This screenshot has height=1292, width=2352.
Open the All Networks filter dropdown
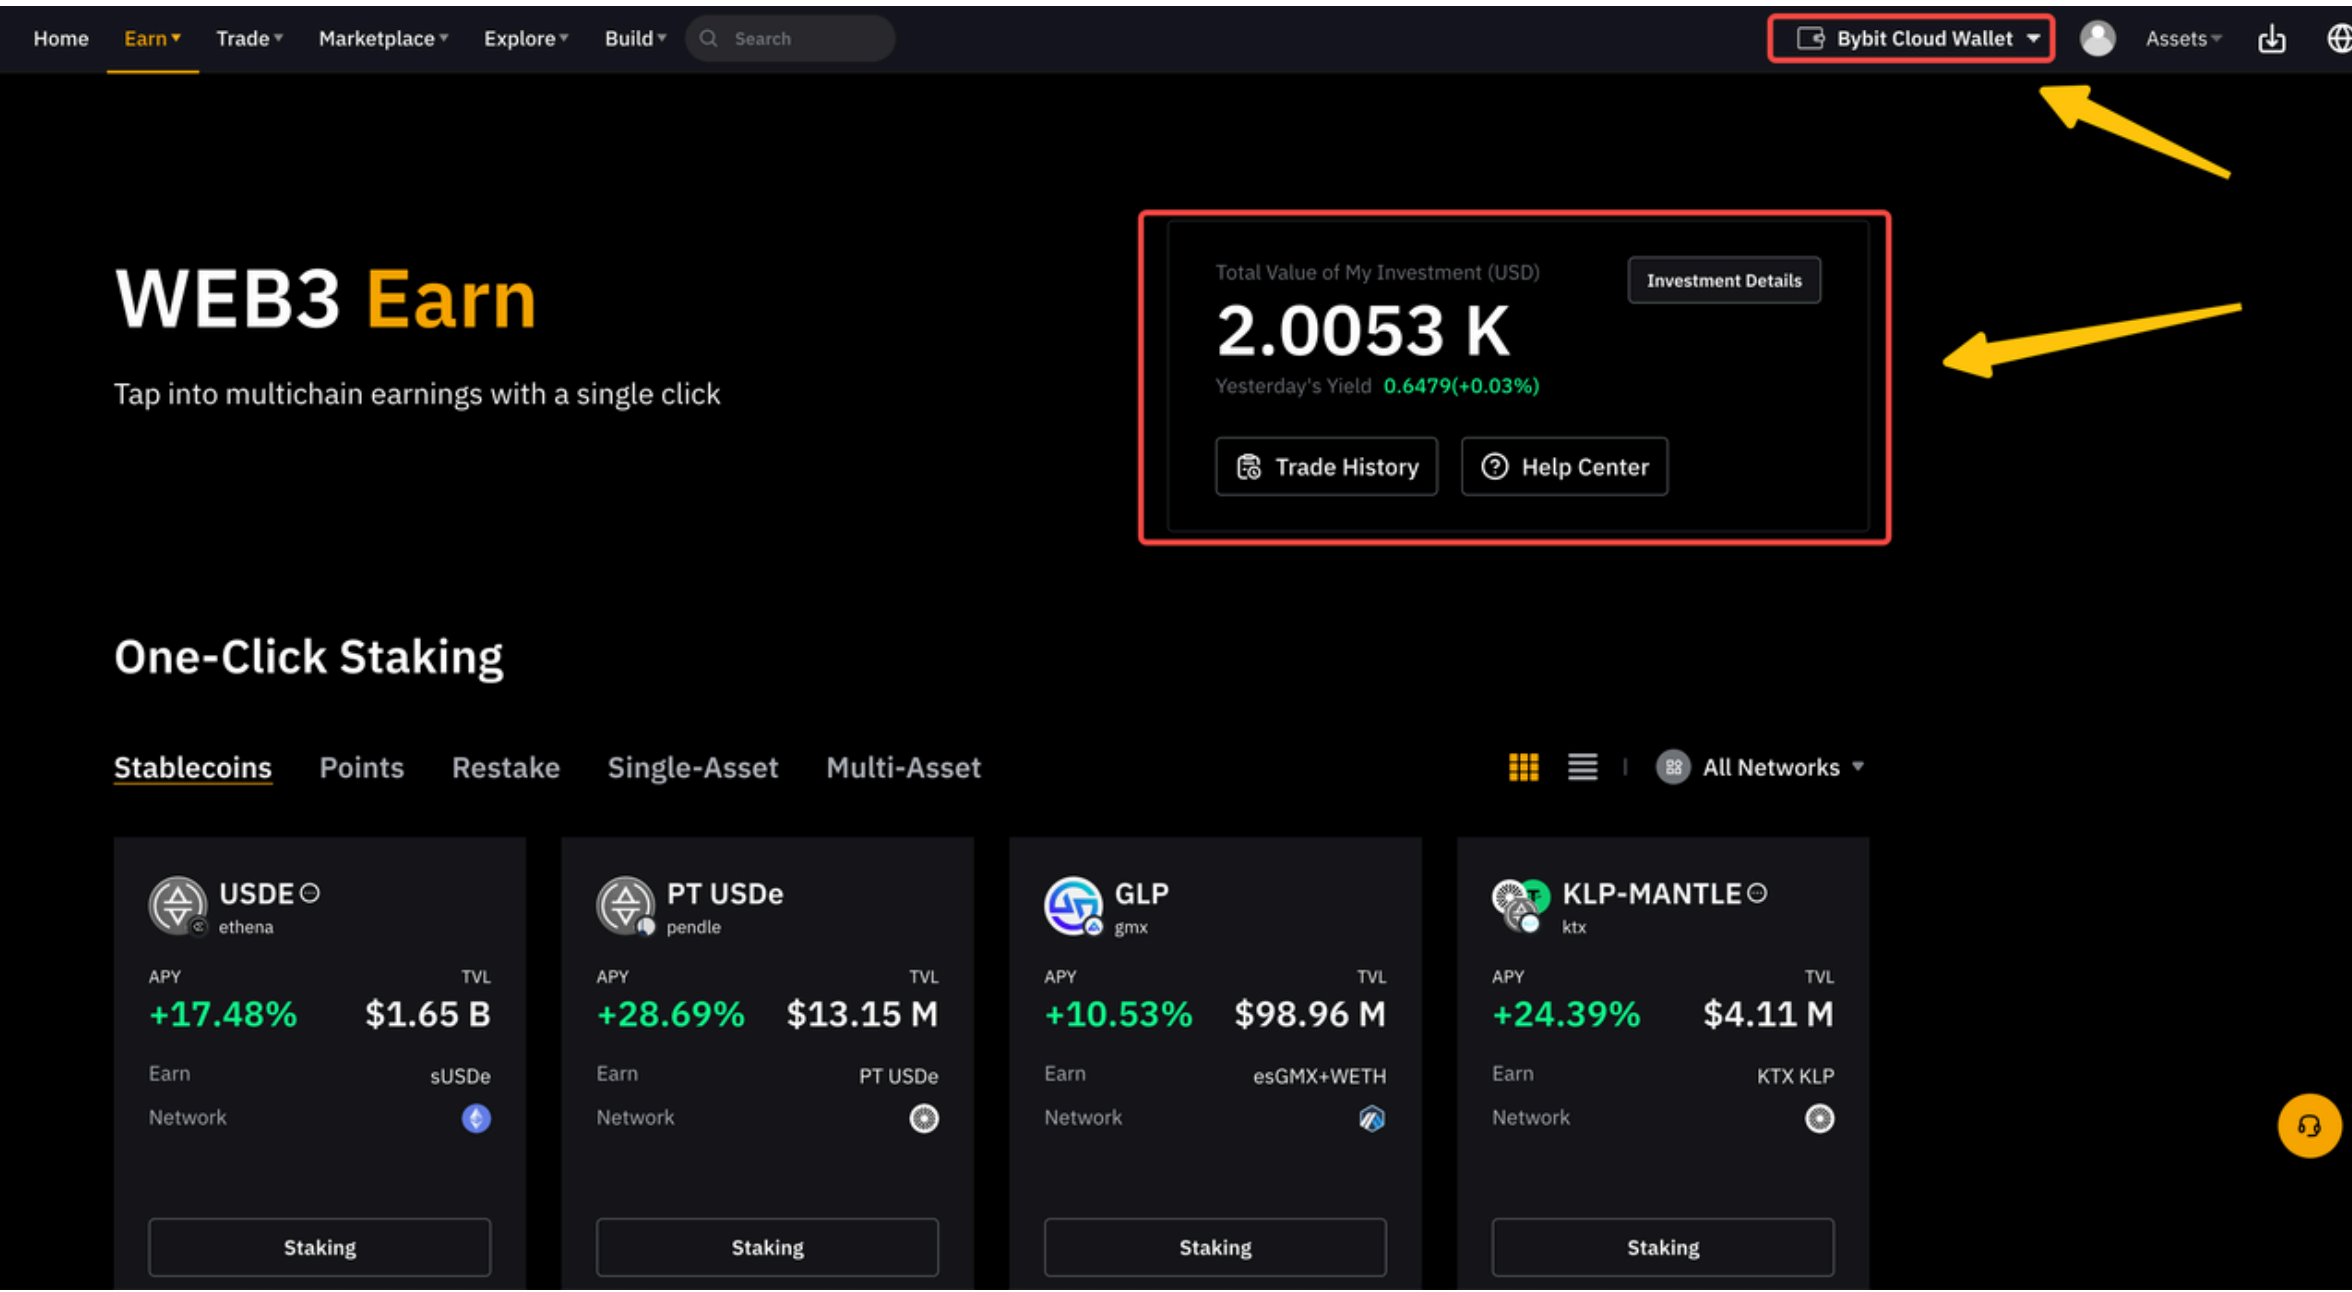tap(1760, 767)
